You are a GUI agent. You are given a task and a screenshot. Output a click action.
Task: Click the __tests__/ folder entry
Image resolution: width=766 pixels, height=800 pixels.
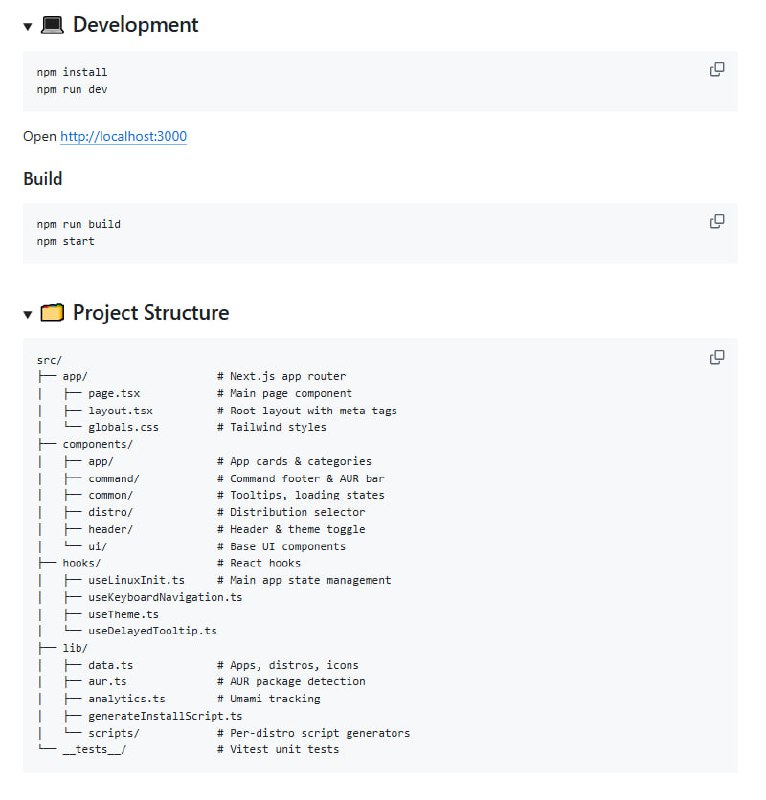point(92,750)
